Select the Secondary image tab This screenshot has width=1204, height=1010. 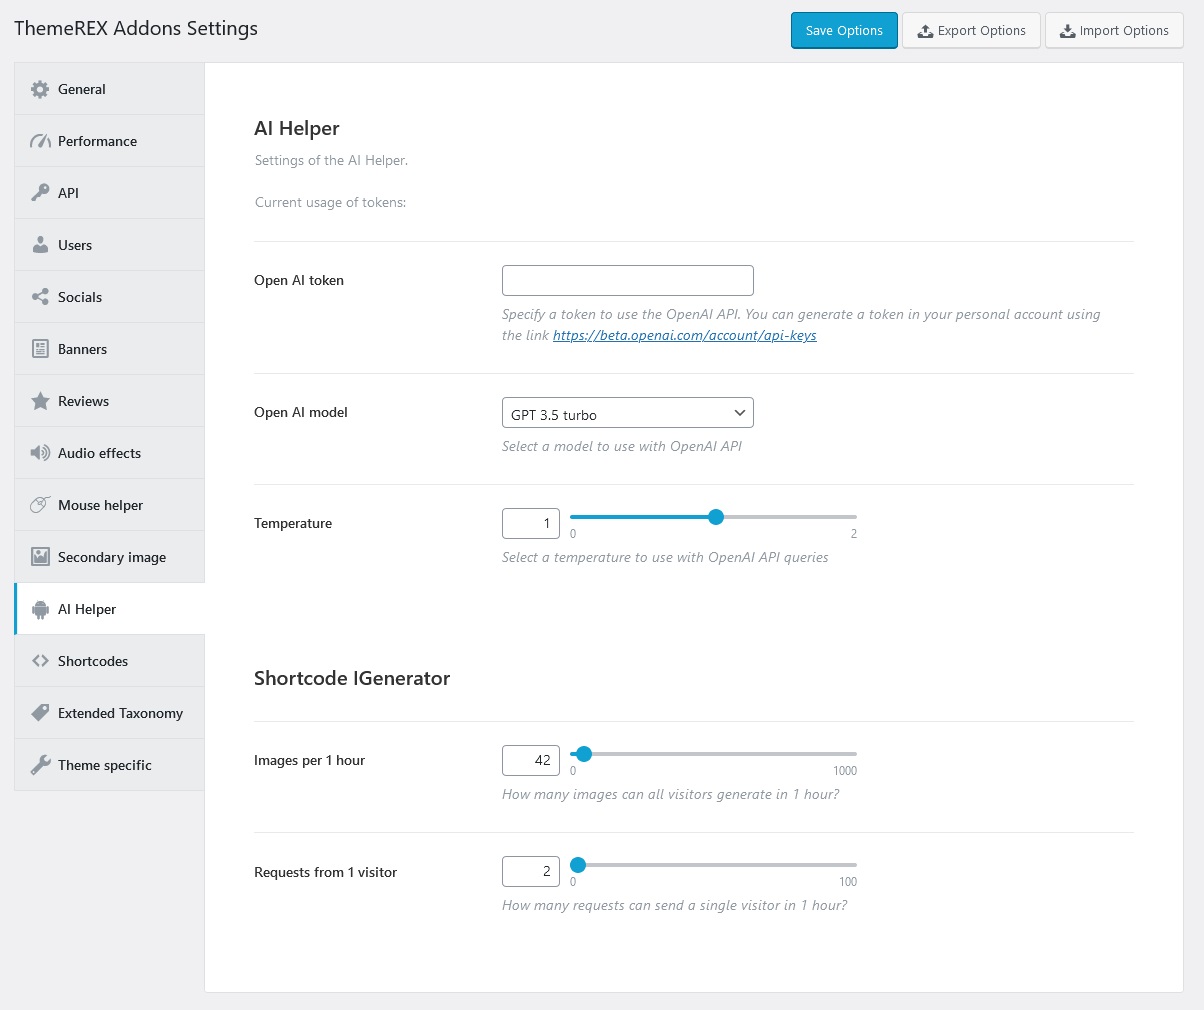pos(110,557)
